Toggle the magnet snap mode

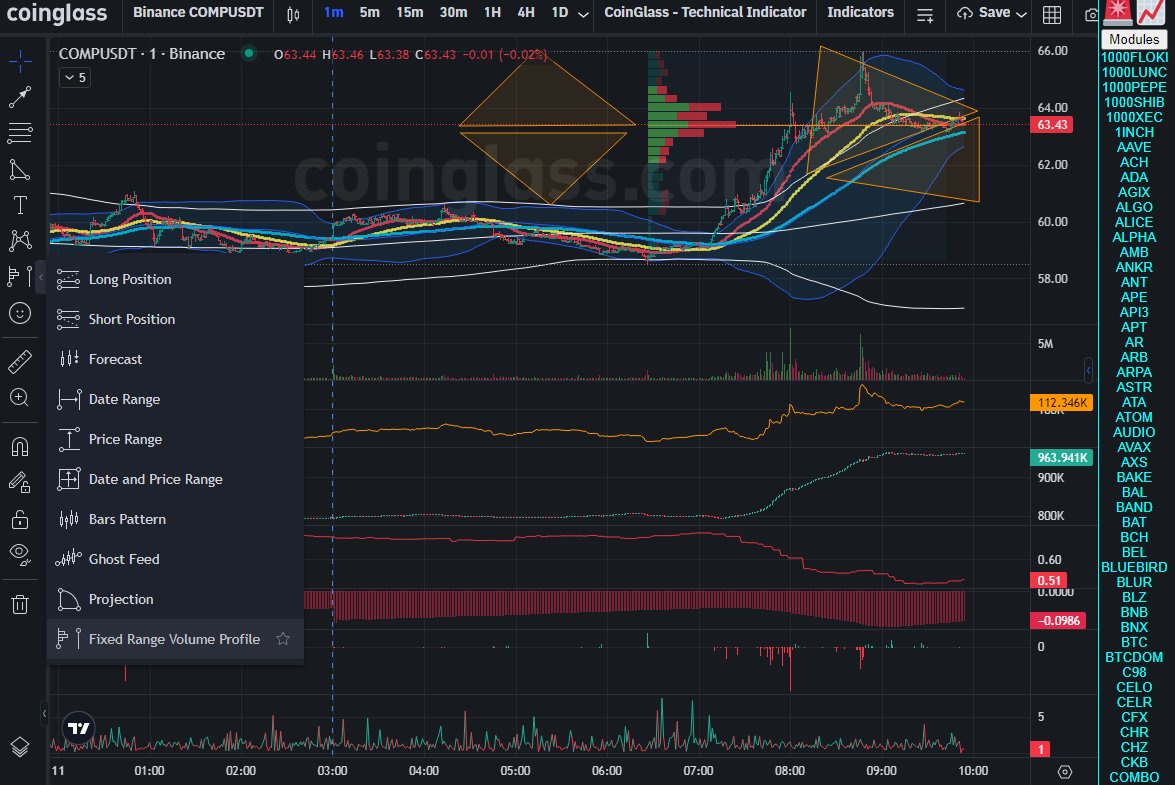tap(20, 446)
